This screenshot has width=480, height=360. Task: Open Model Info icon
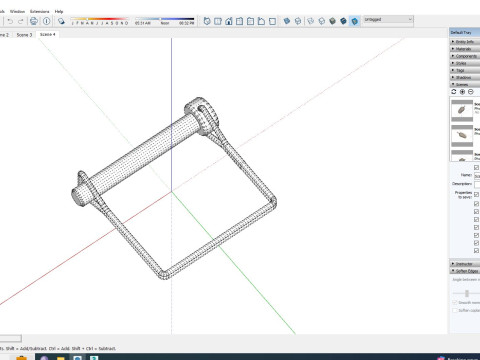point(47,21)
